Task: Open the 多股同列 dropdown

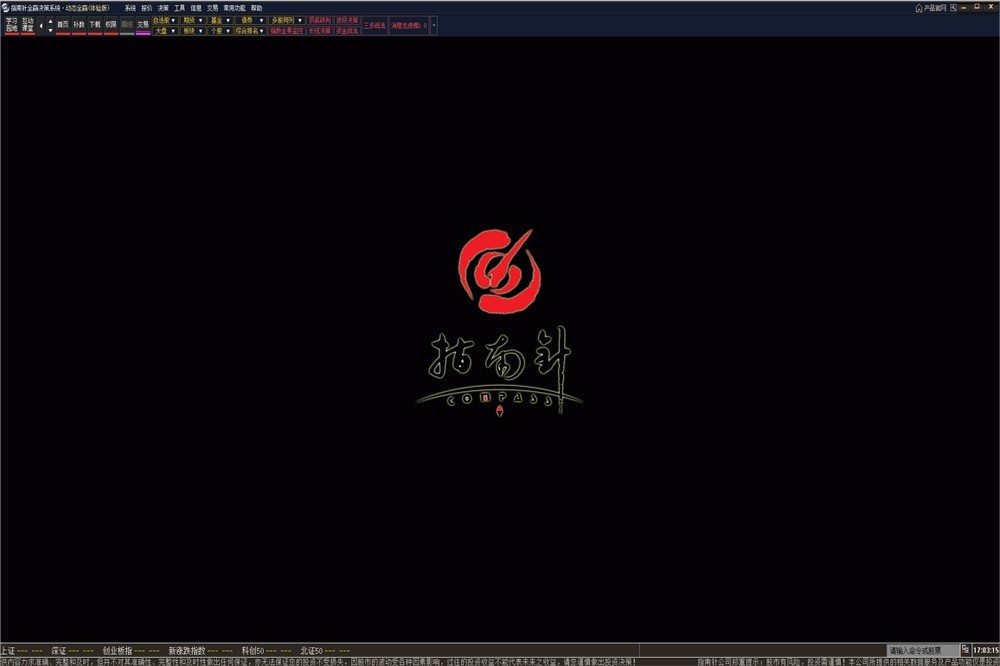Action: point(287,20)
